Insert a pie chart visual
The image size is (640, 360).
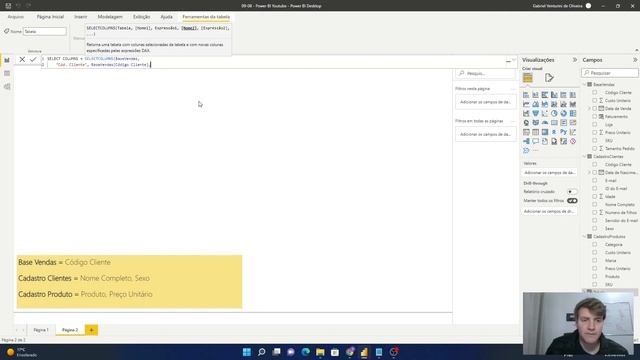pos(554,113)
